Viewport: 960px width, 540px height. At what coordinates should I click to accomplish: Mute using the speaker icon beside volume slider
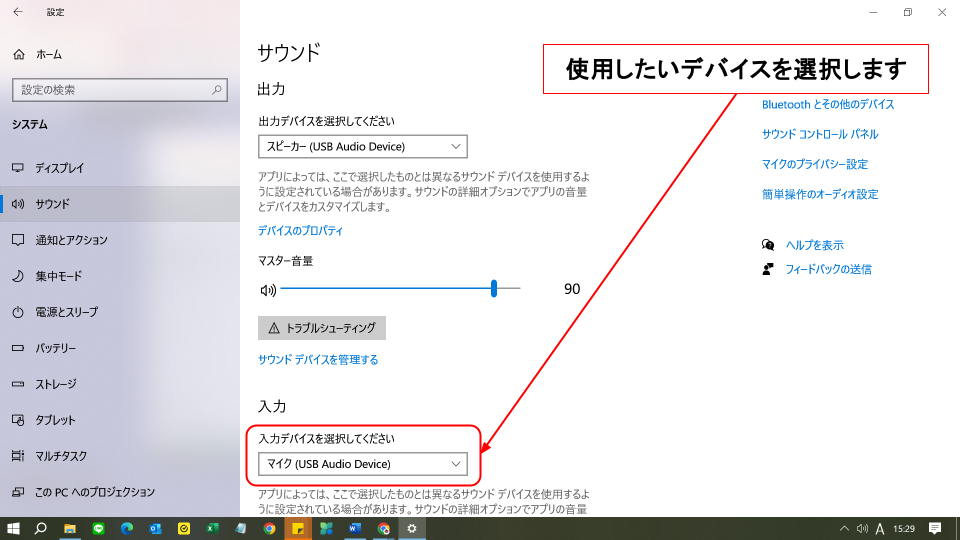click(267, 290)
